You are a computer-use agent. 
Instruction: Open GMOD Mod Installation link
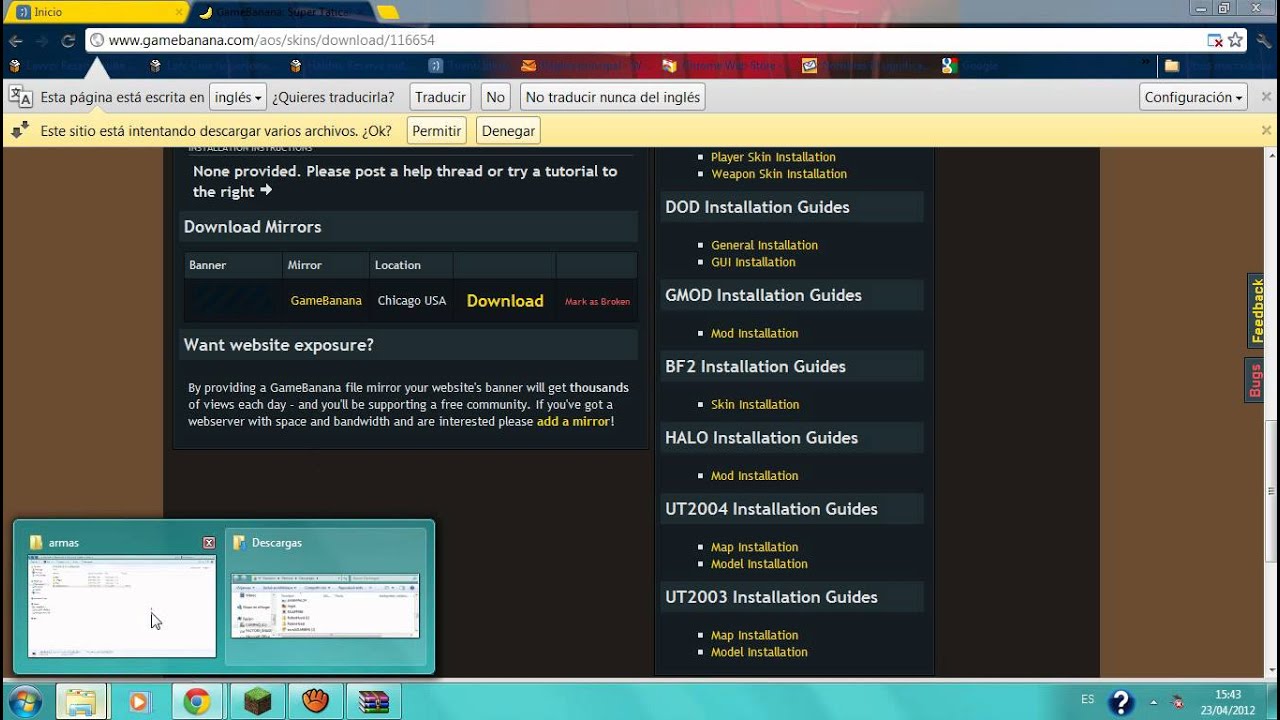pos(754,333)
